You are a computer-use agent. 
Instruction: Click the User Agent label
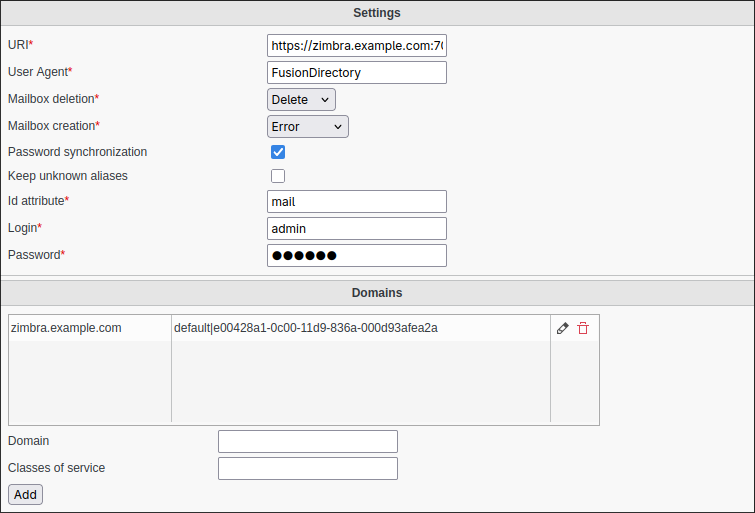coord(40,72)
